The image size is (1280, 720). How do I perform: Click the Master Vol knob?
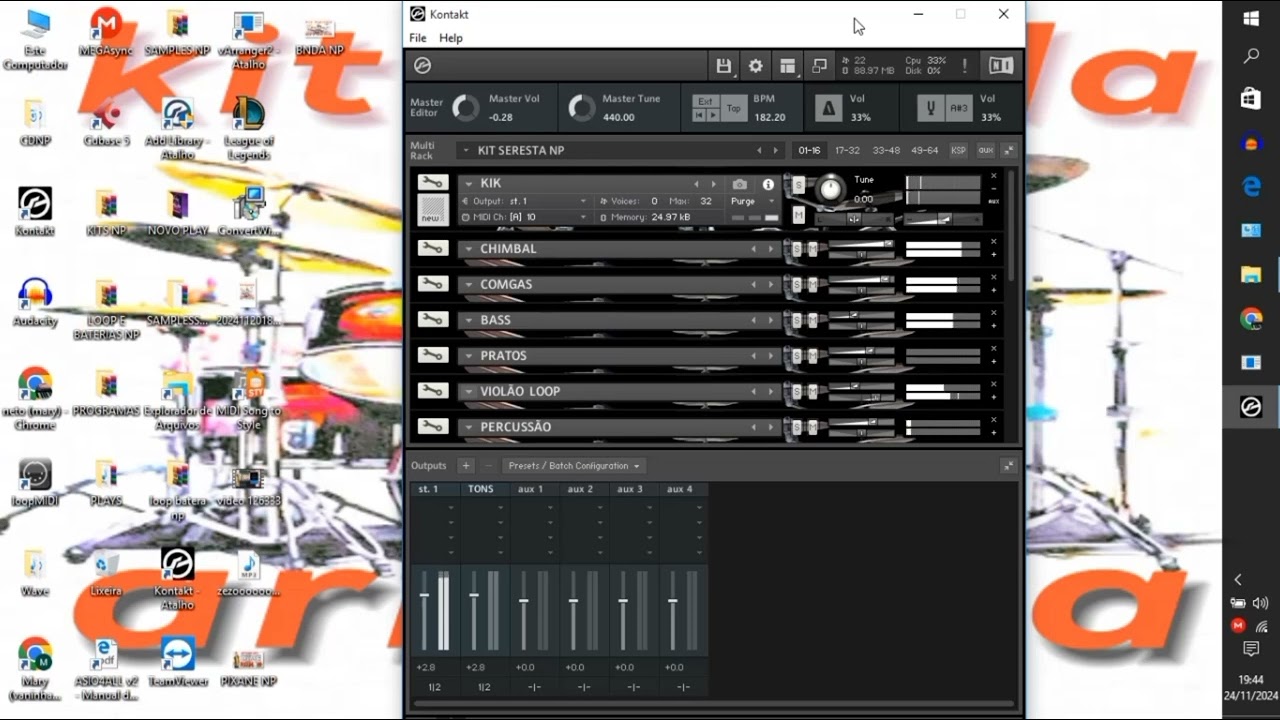click(x=466, y=108)
